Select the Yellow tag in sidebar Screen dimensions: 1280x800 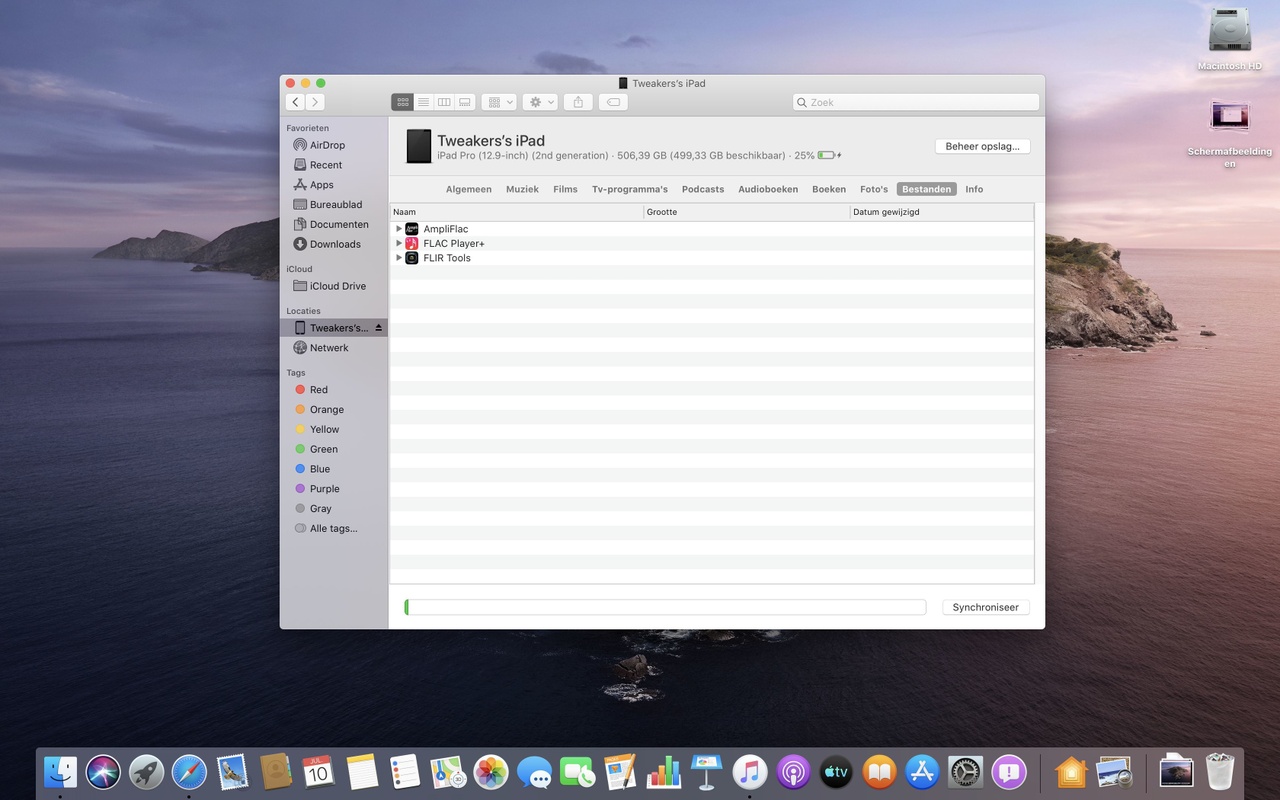pos(324,430)
